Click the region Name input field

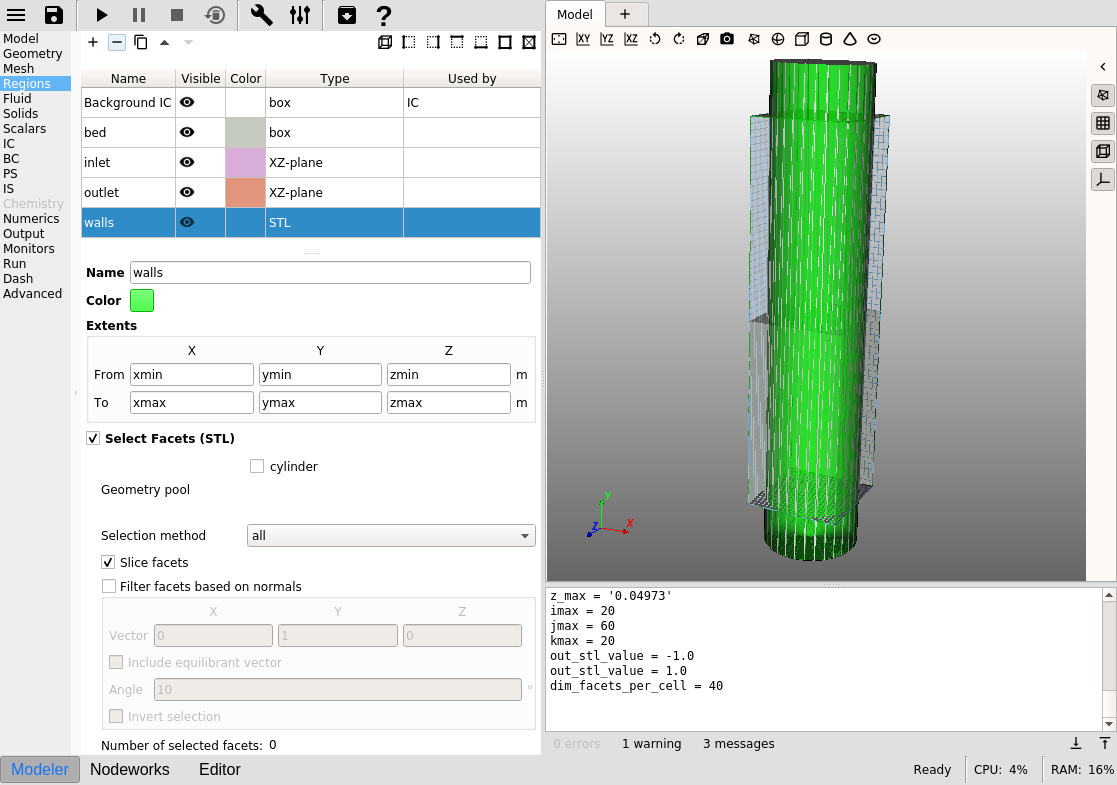330,273
